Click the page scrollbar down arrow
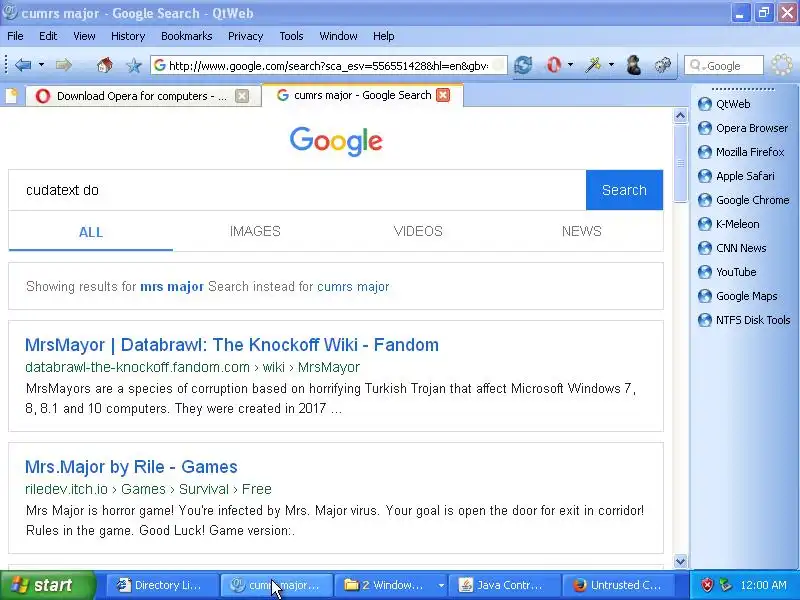Viewport: 800px width, 600px height. pos(680,561)
